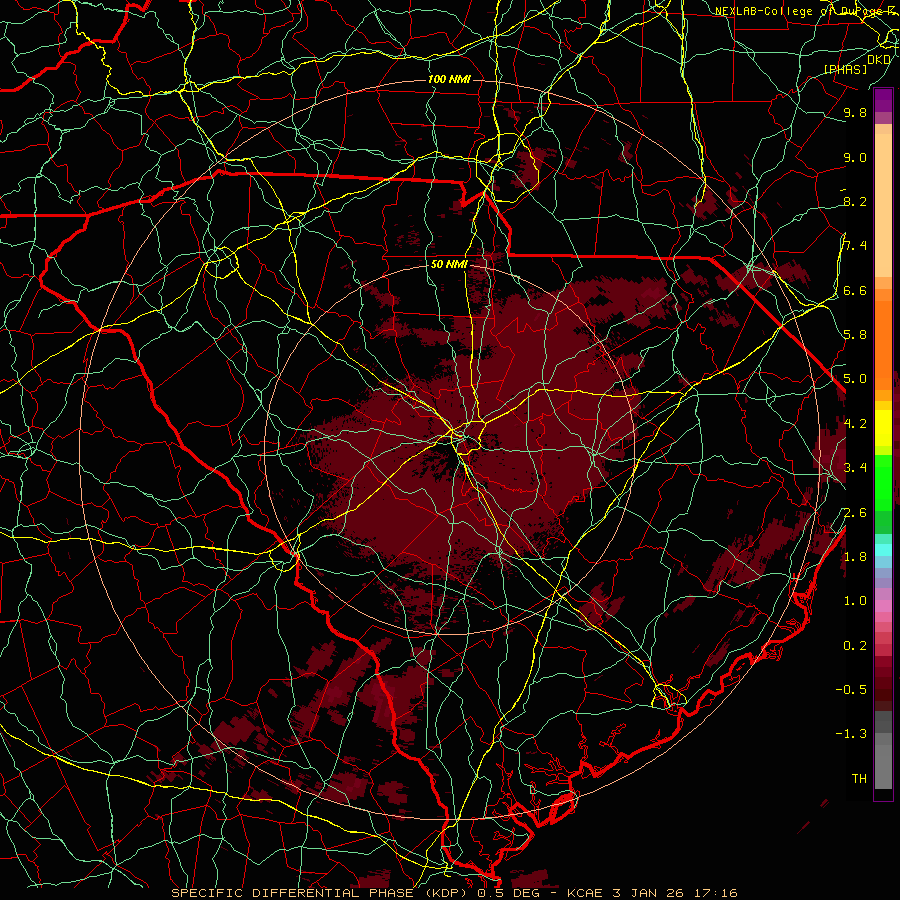
Task: Click the 7.4 value on the color scale
Action: pos(855,246)
